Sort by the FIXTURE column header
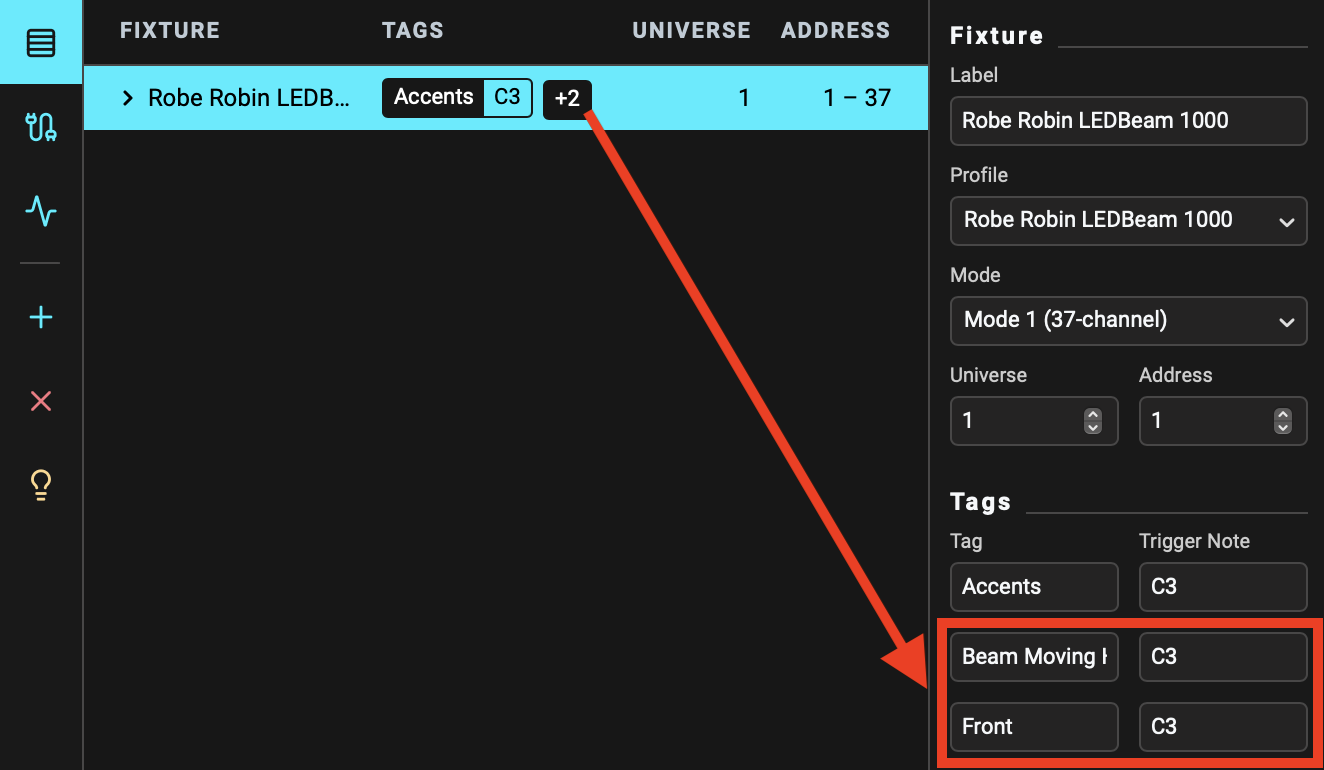The image size is (1324, 770). click(x=169, y=31)
